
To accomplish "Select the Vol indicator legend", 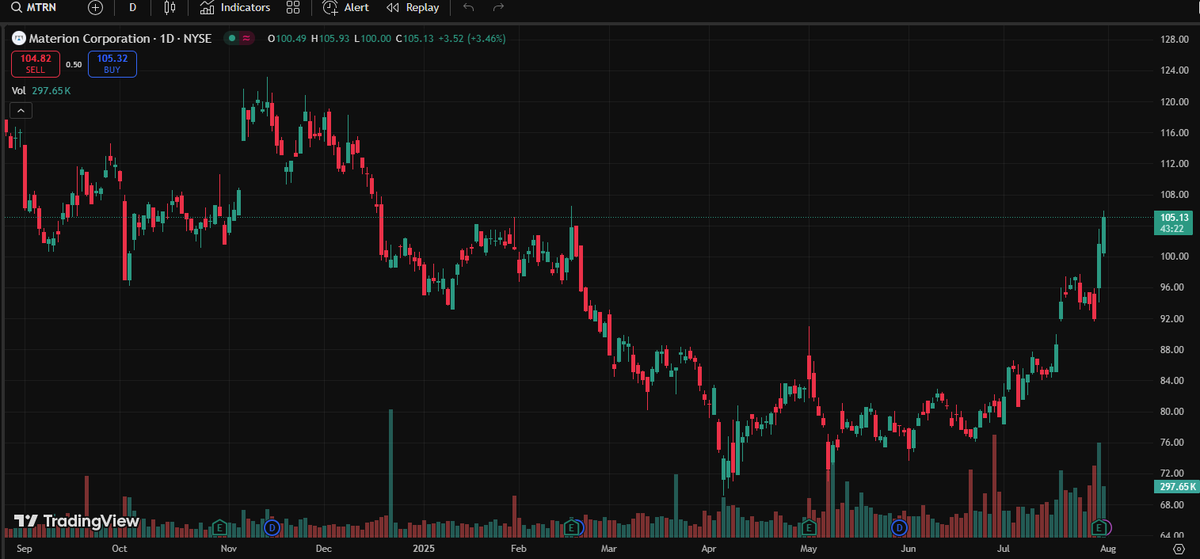I will pos(41,91).
